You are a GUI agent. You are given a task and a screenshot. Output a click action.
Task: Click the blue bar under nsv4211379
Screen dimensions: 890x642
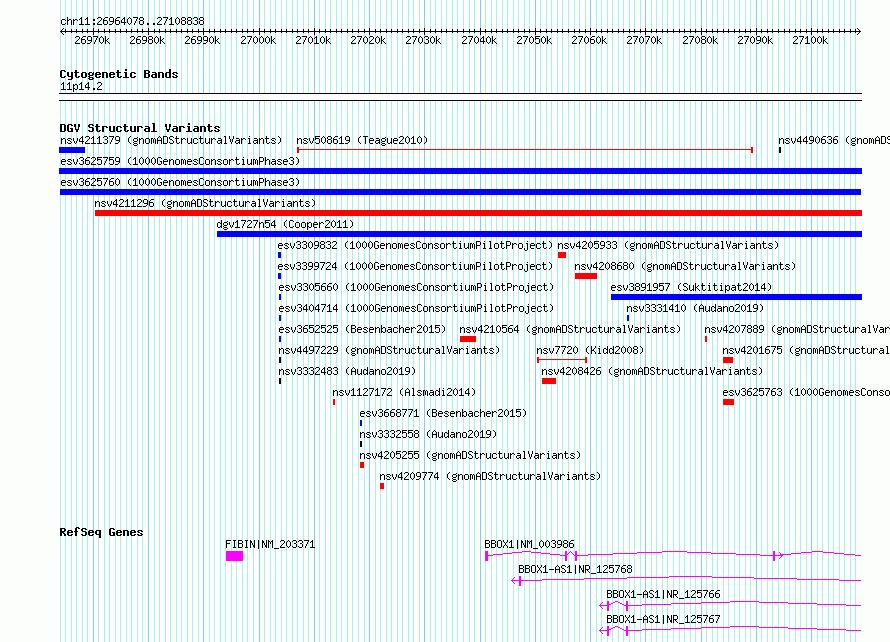coord(72,150)
